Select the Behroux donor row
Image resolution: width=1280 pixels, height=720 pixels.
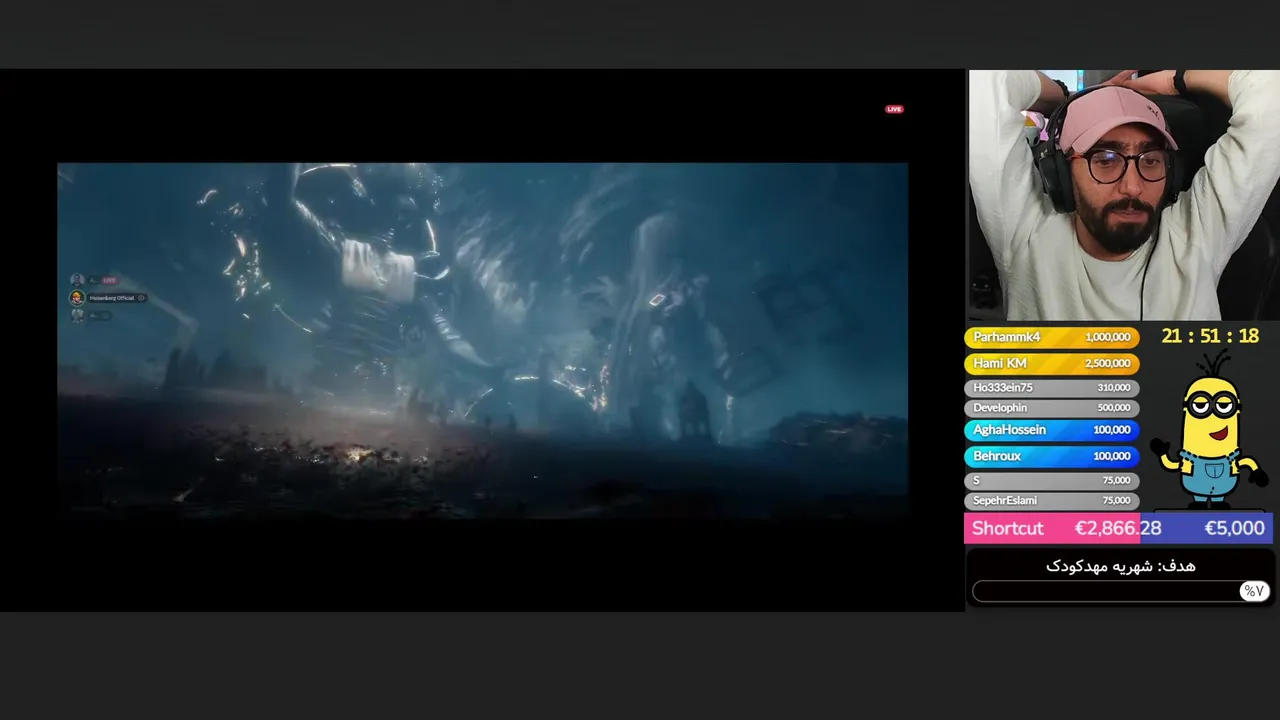(x=1051, y=455)
